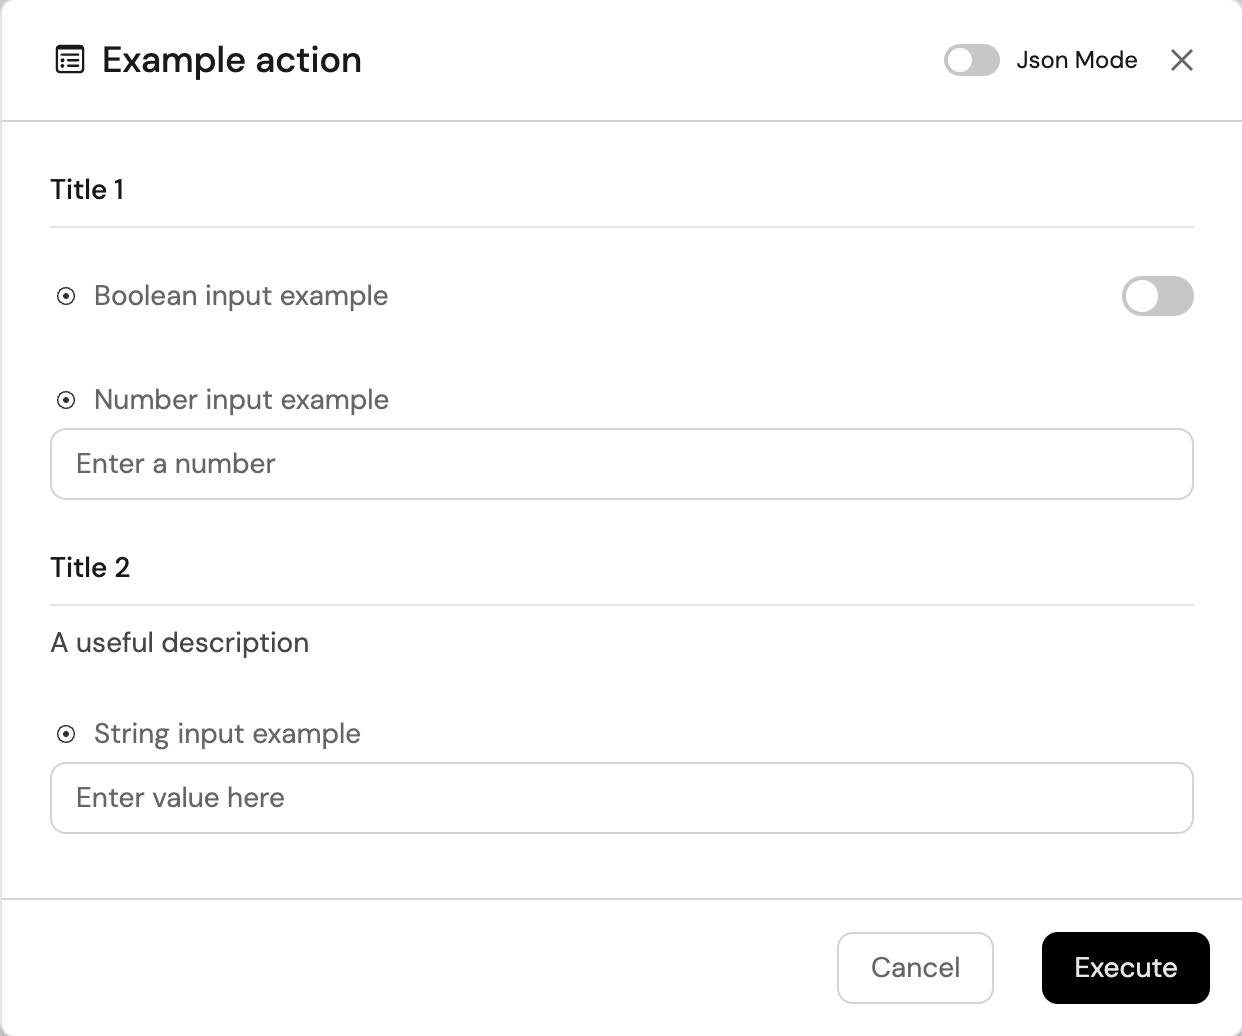Run the action with Execute
Screen dimensions: 1242x1036
coord(1125,968)
